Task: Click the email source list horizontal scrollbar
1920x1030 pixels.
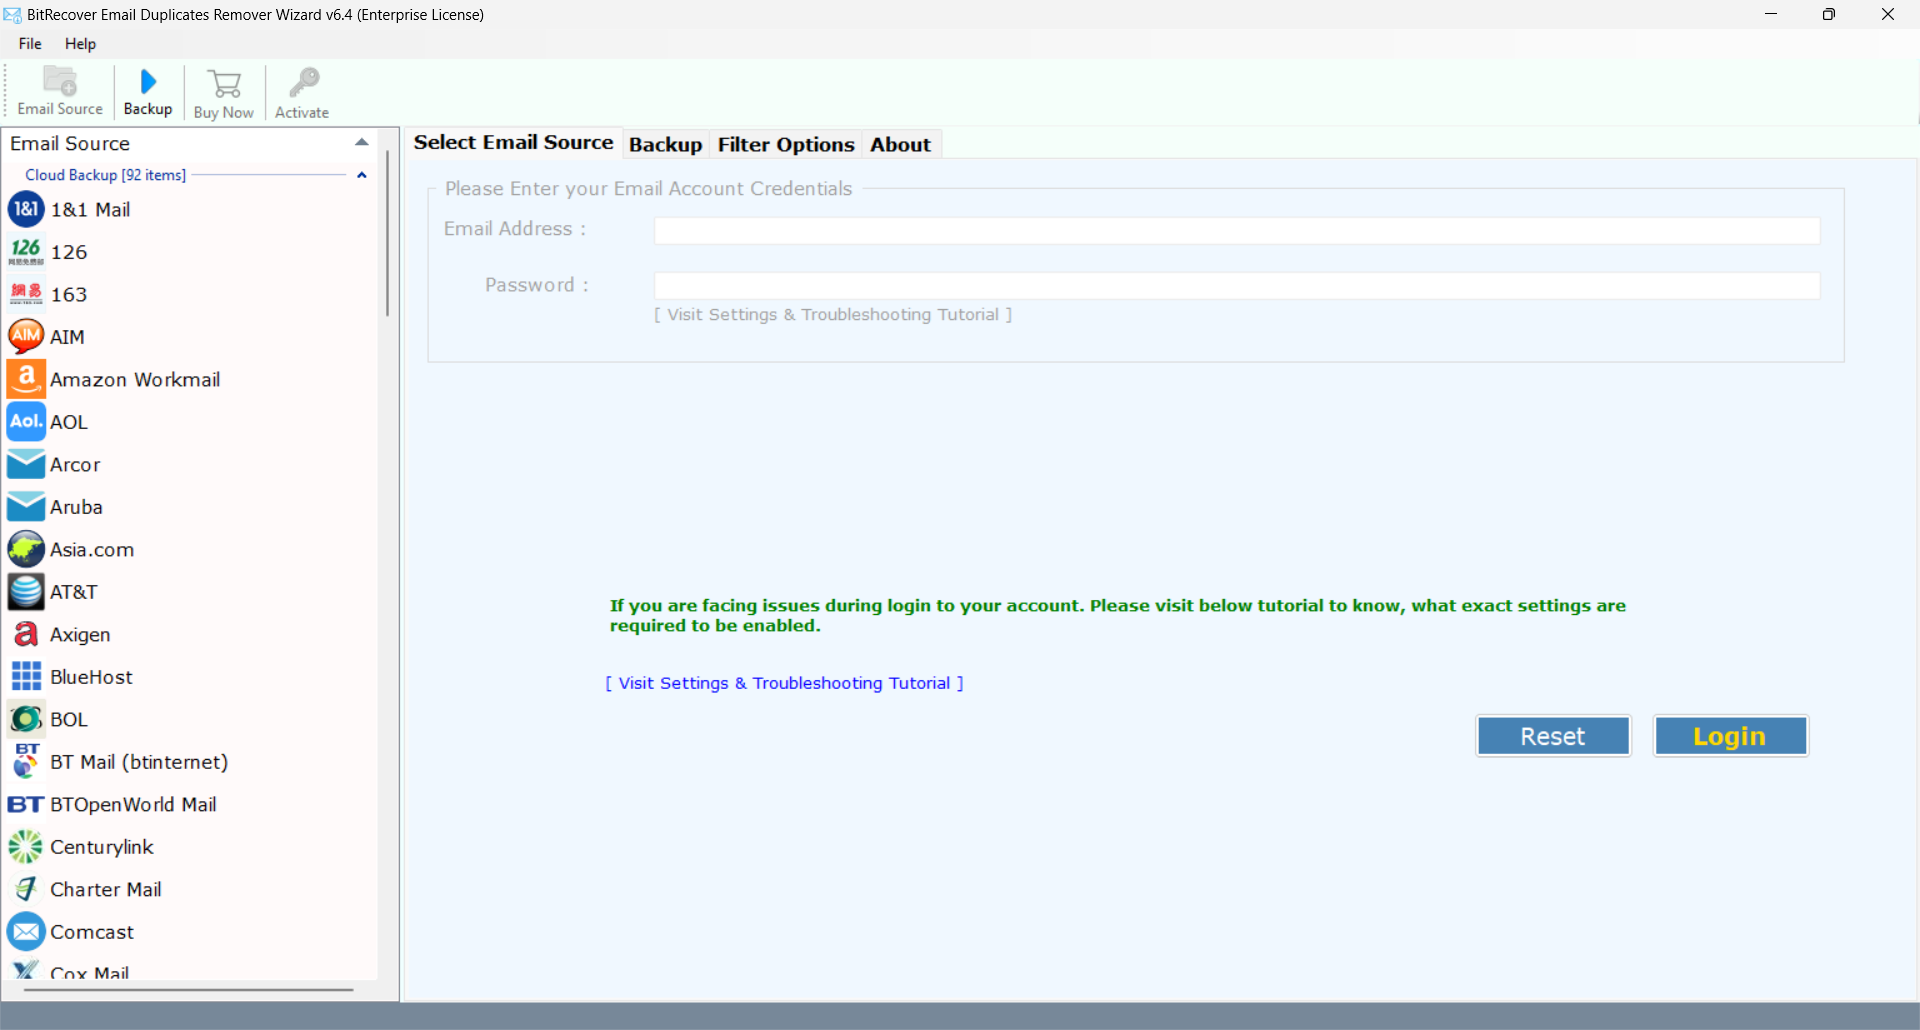Action: pyautogui.click(x=188, y=990)
